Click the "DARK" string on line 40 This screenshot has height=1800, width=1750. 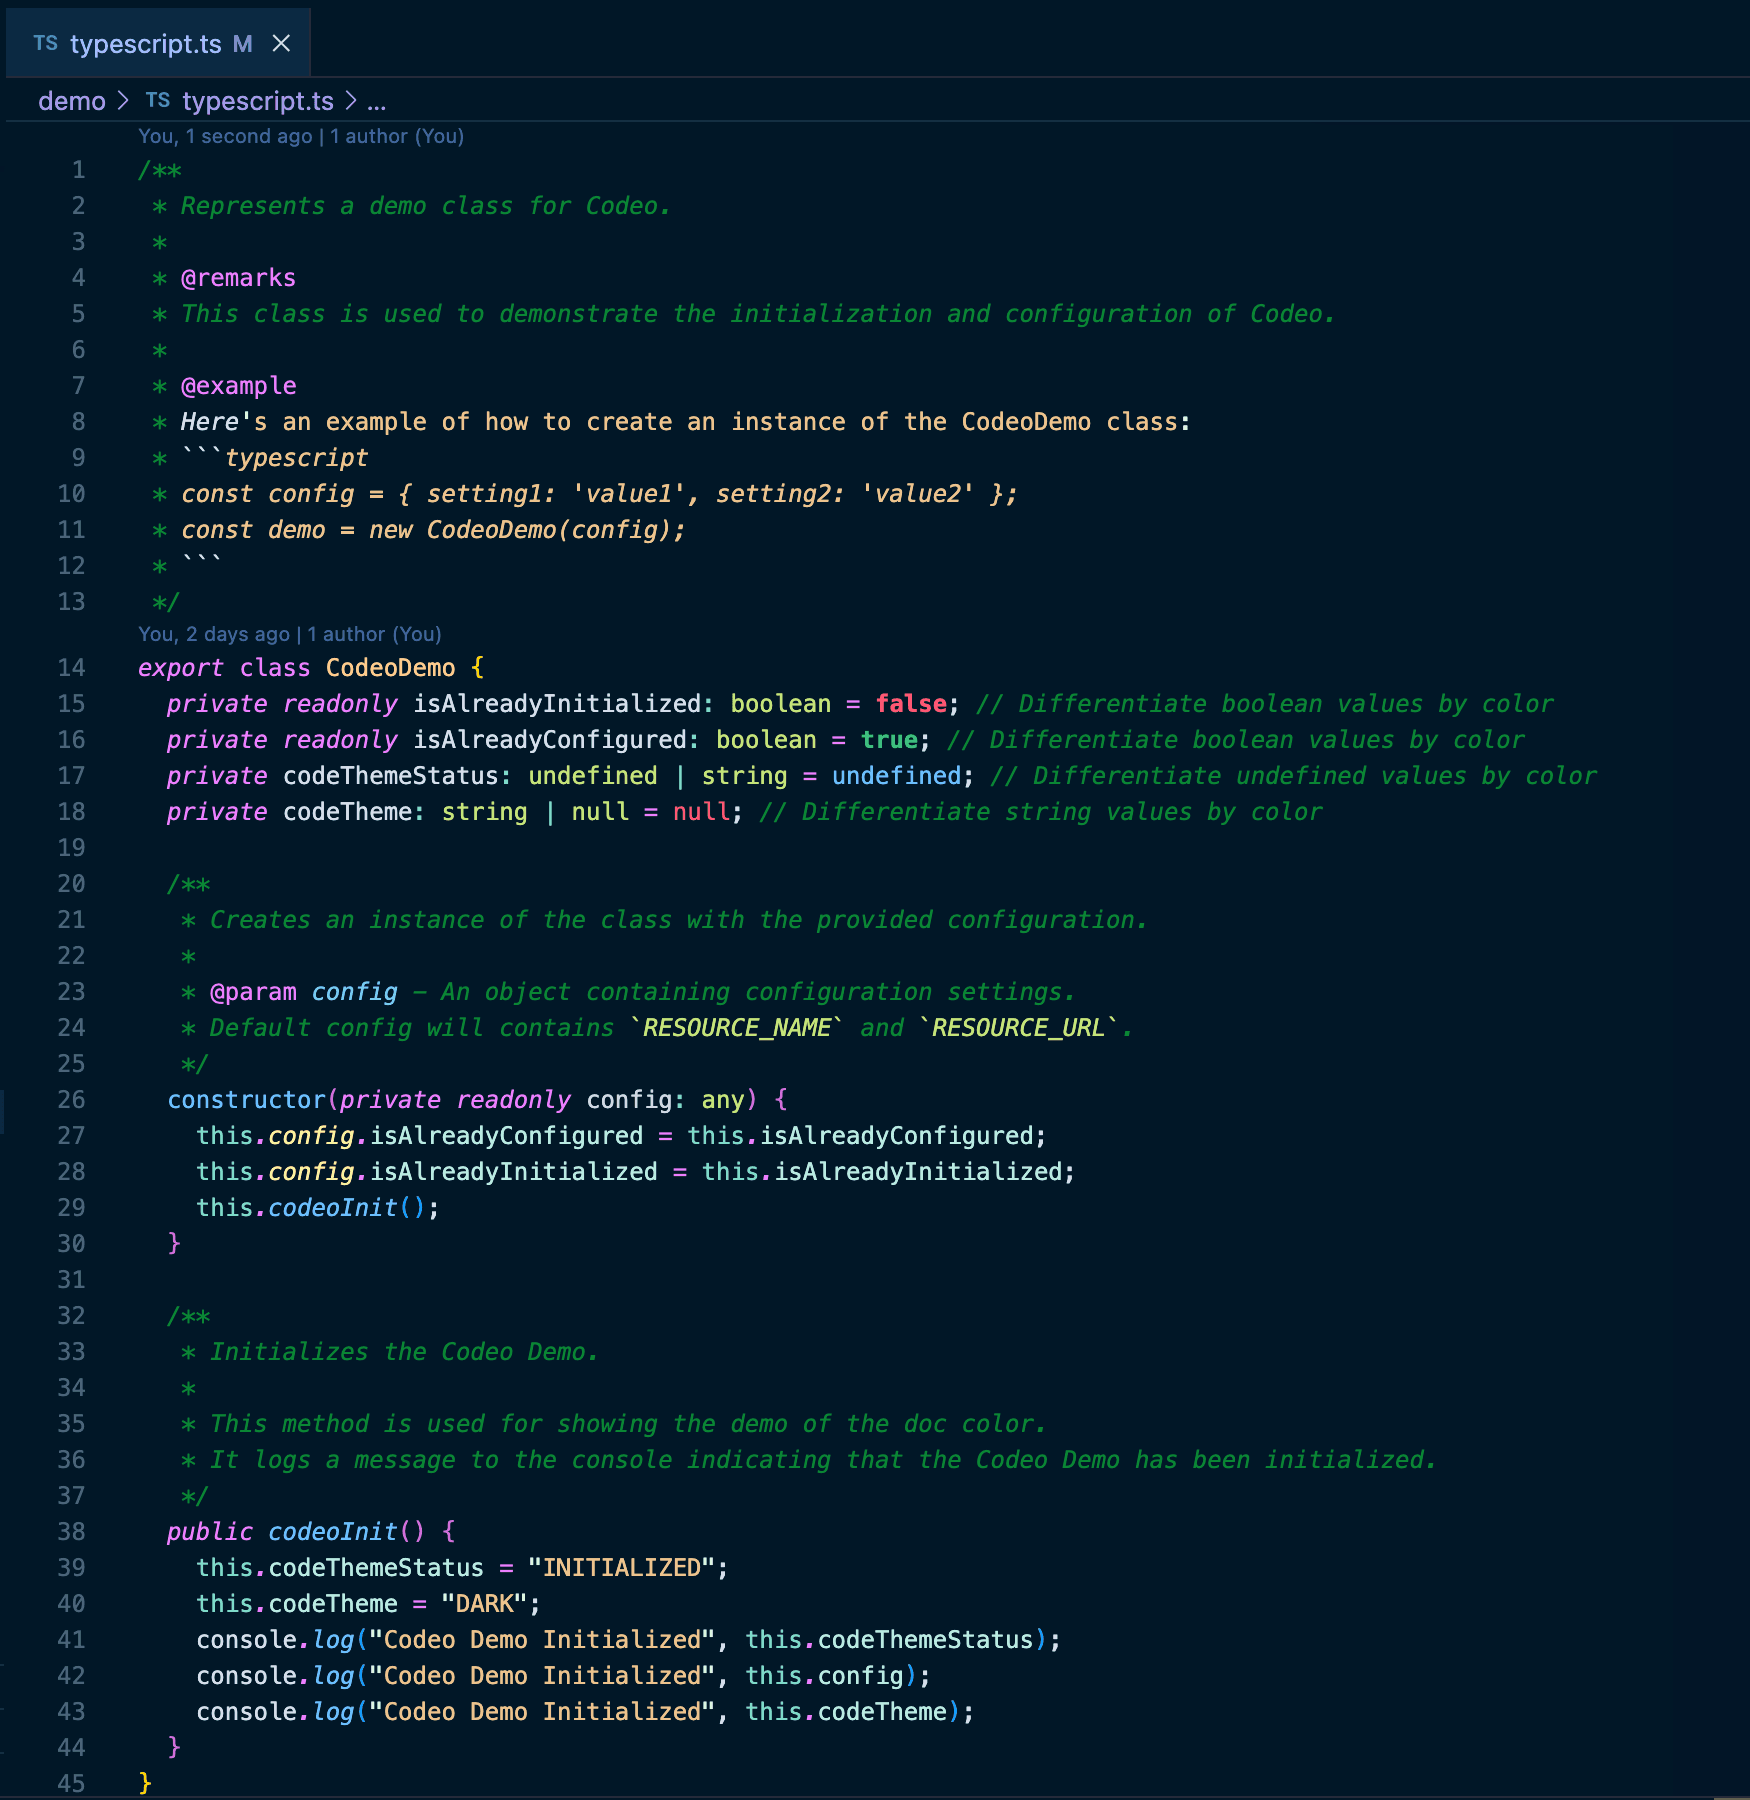click(x=485, y=1604)
